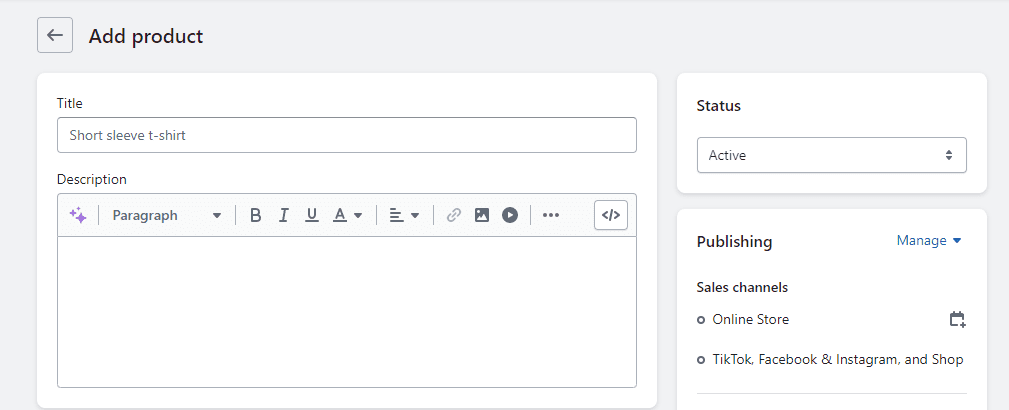Select the Online Store sales channel
Screen dimensions: 1009x410
click(x=750, y=319)
